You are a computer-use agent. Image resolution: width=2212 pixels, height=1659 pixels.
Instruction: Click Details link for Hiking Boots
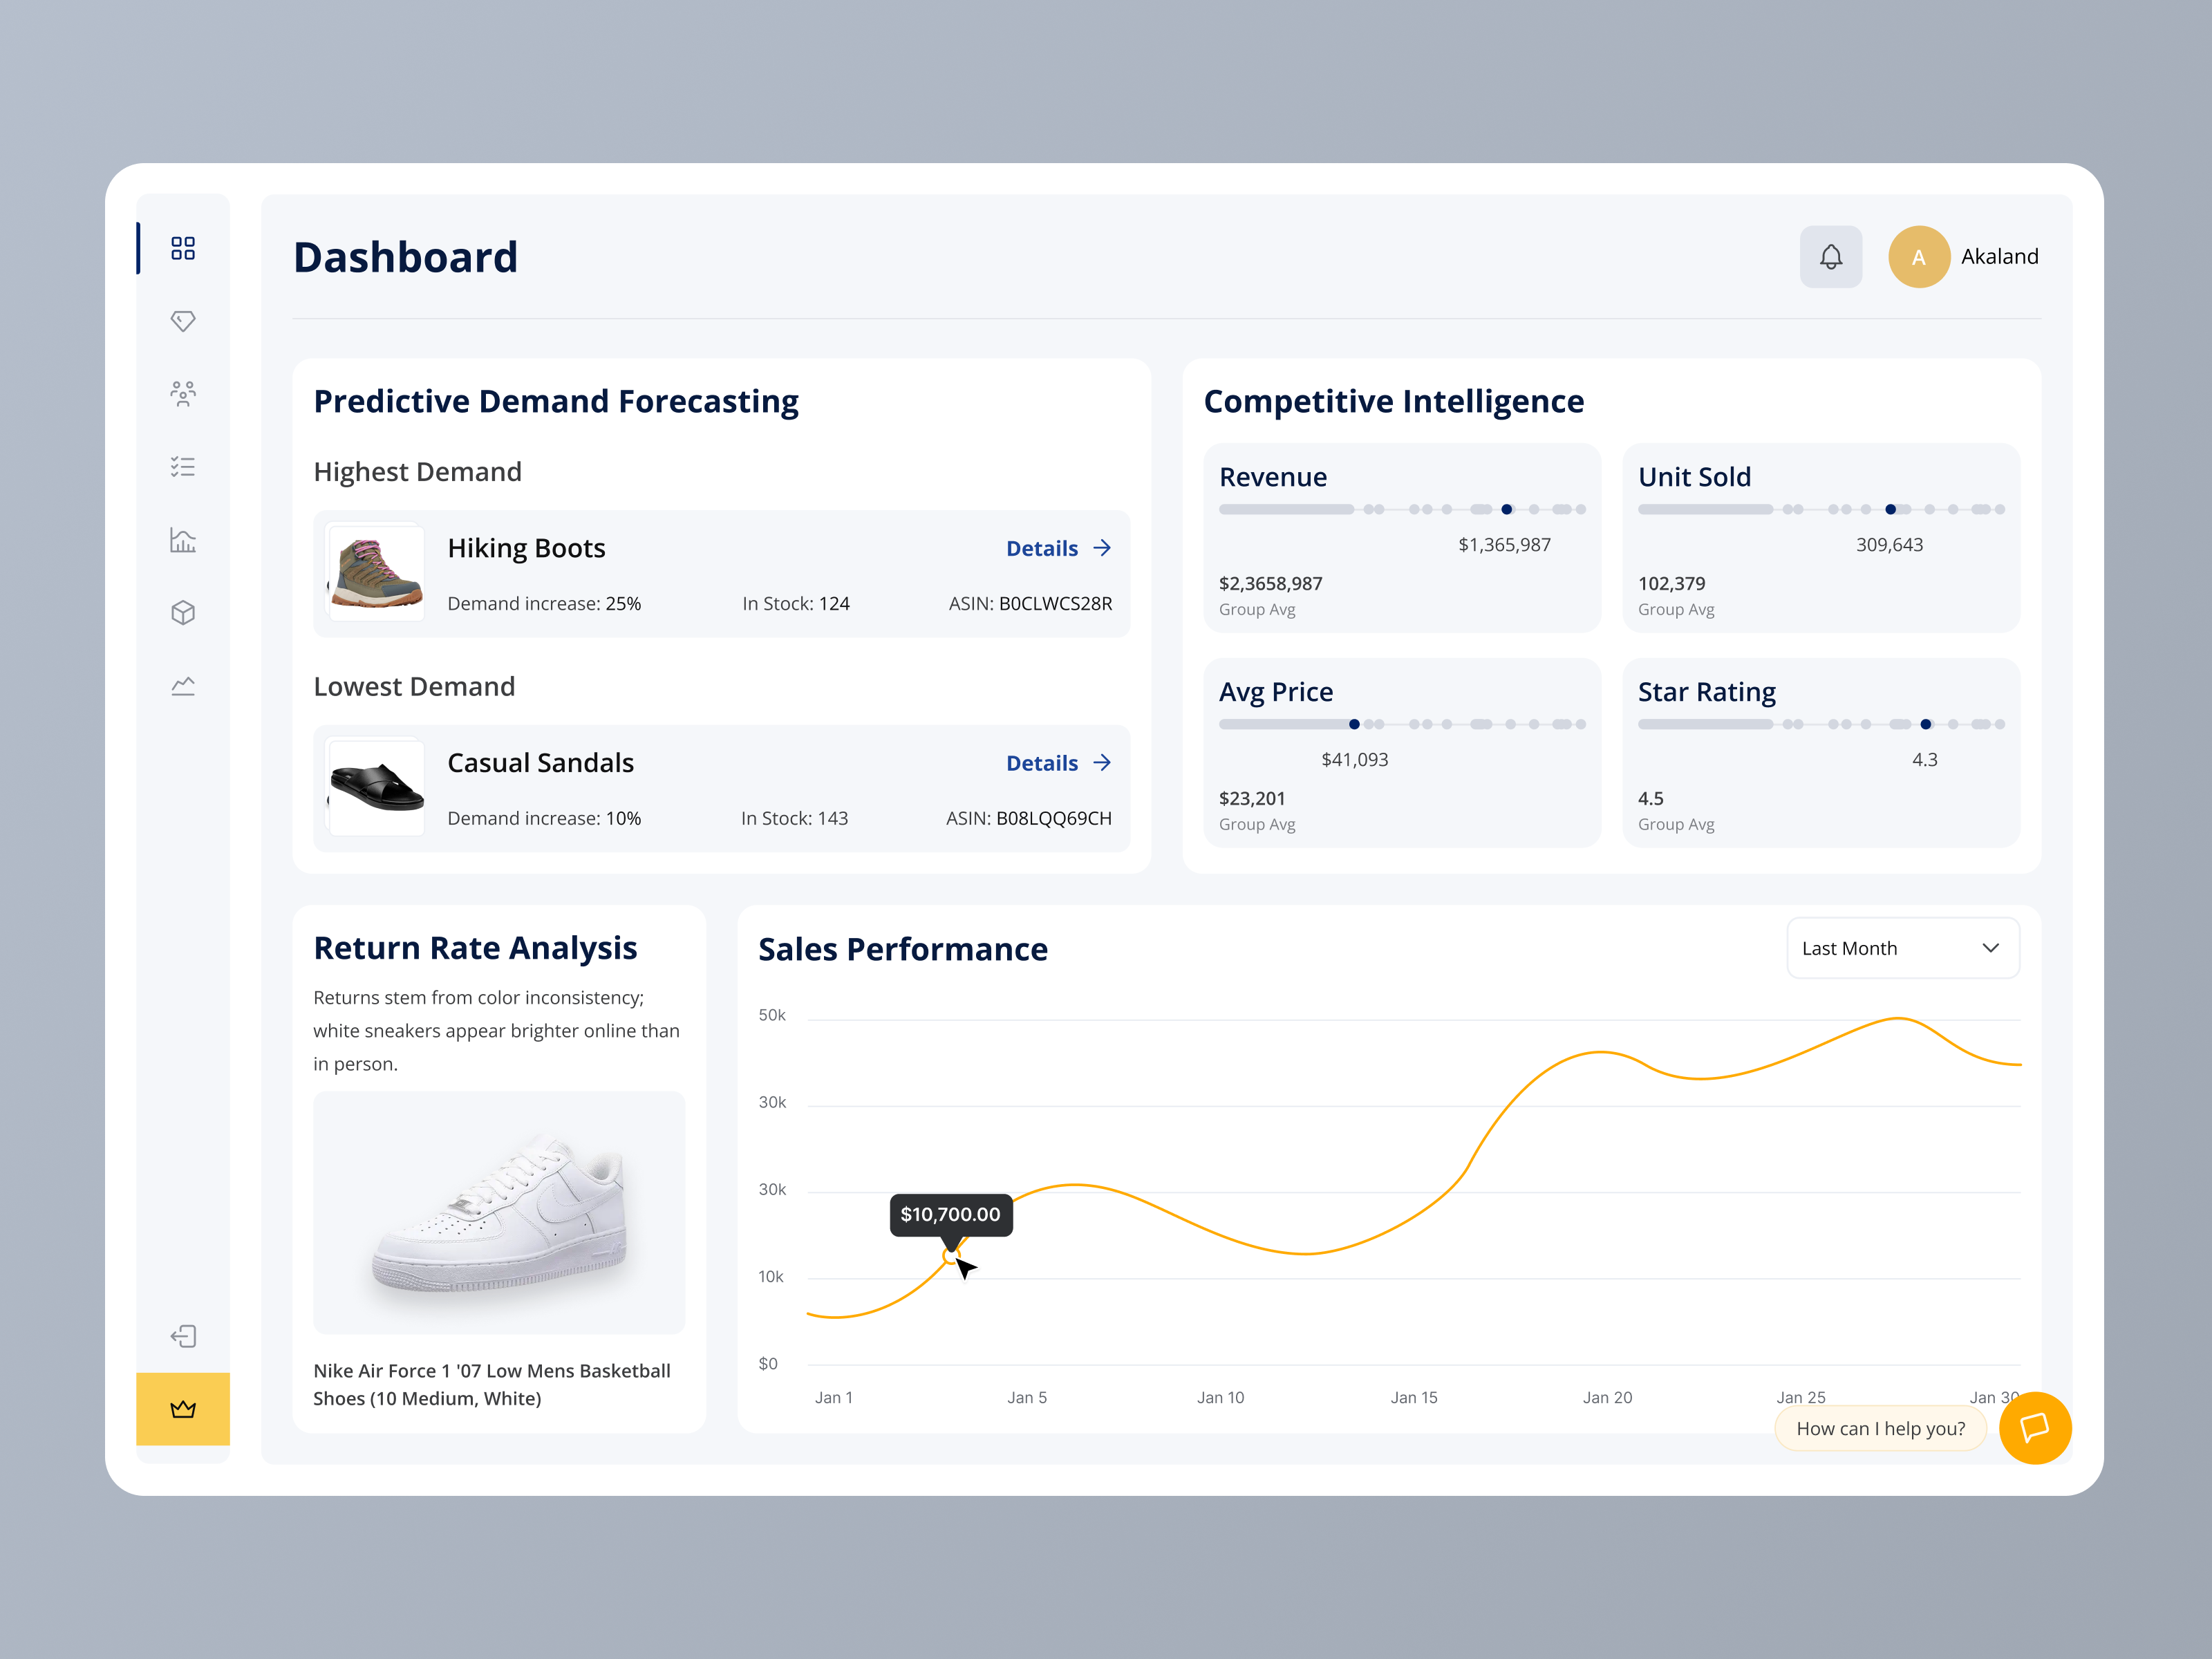1043,548
